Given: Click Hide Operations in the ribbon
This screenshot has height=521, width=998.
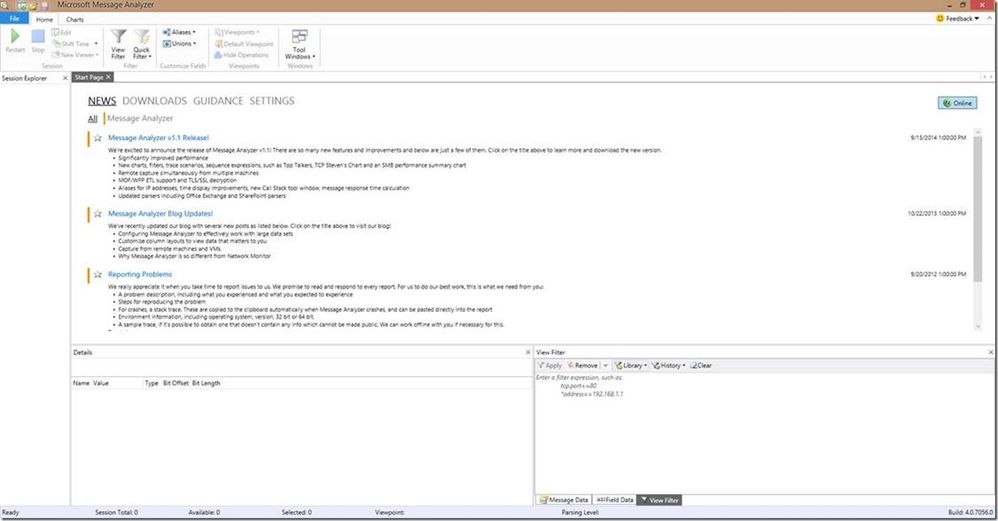Looking at the screenshot, I should 242,55.
